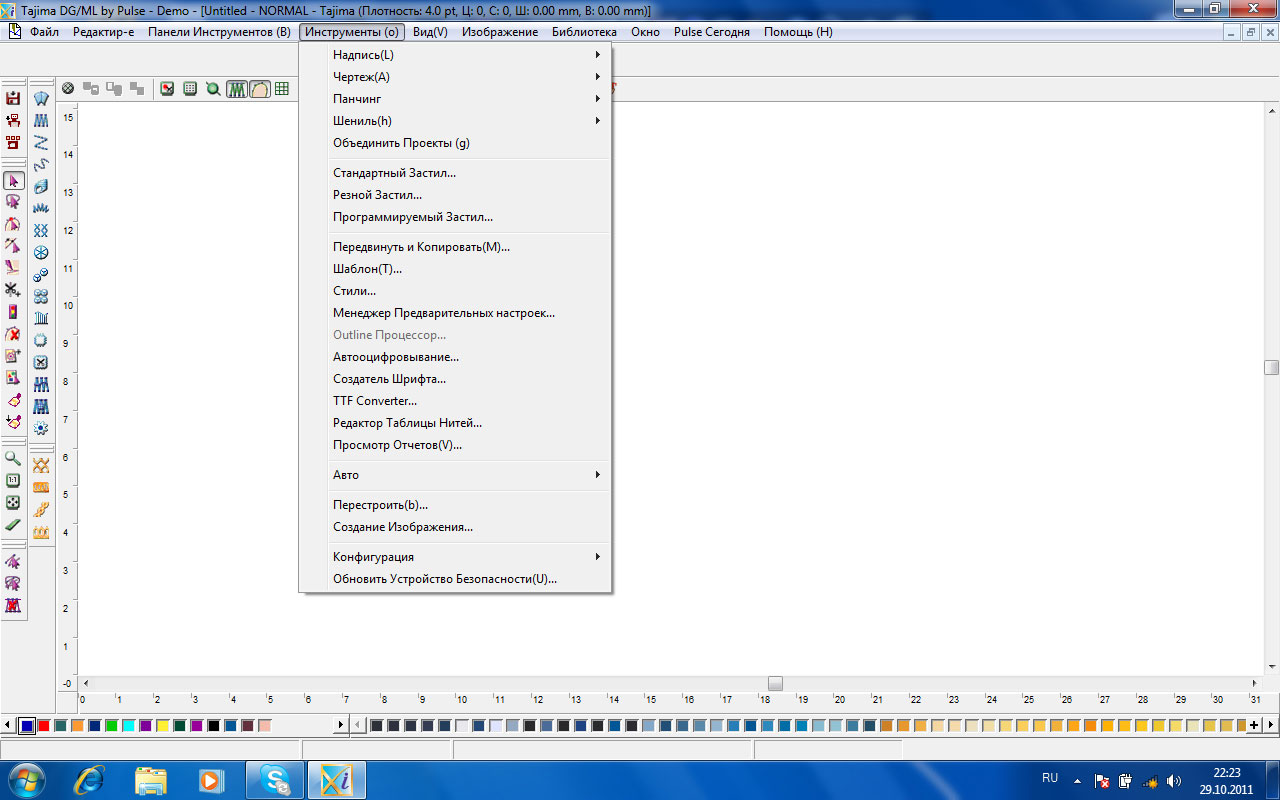Open Стандартный Застил... dialog
This screenshot has height=800, width=1280.
[455, 173]
